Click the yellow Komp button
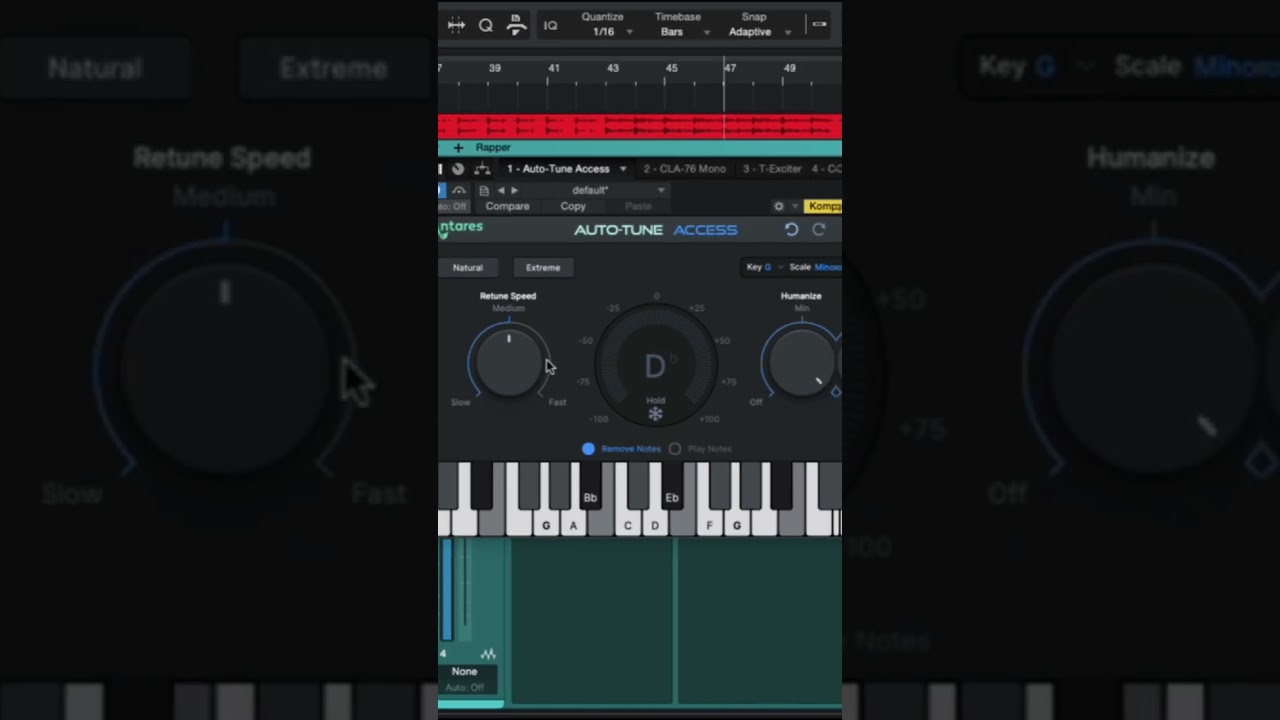 824,206
